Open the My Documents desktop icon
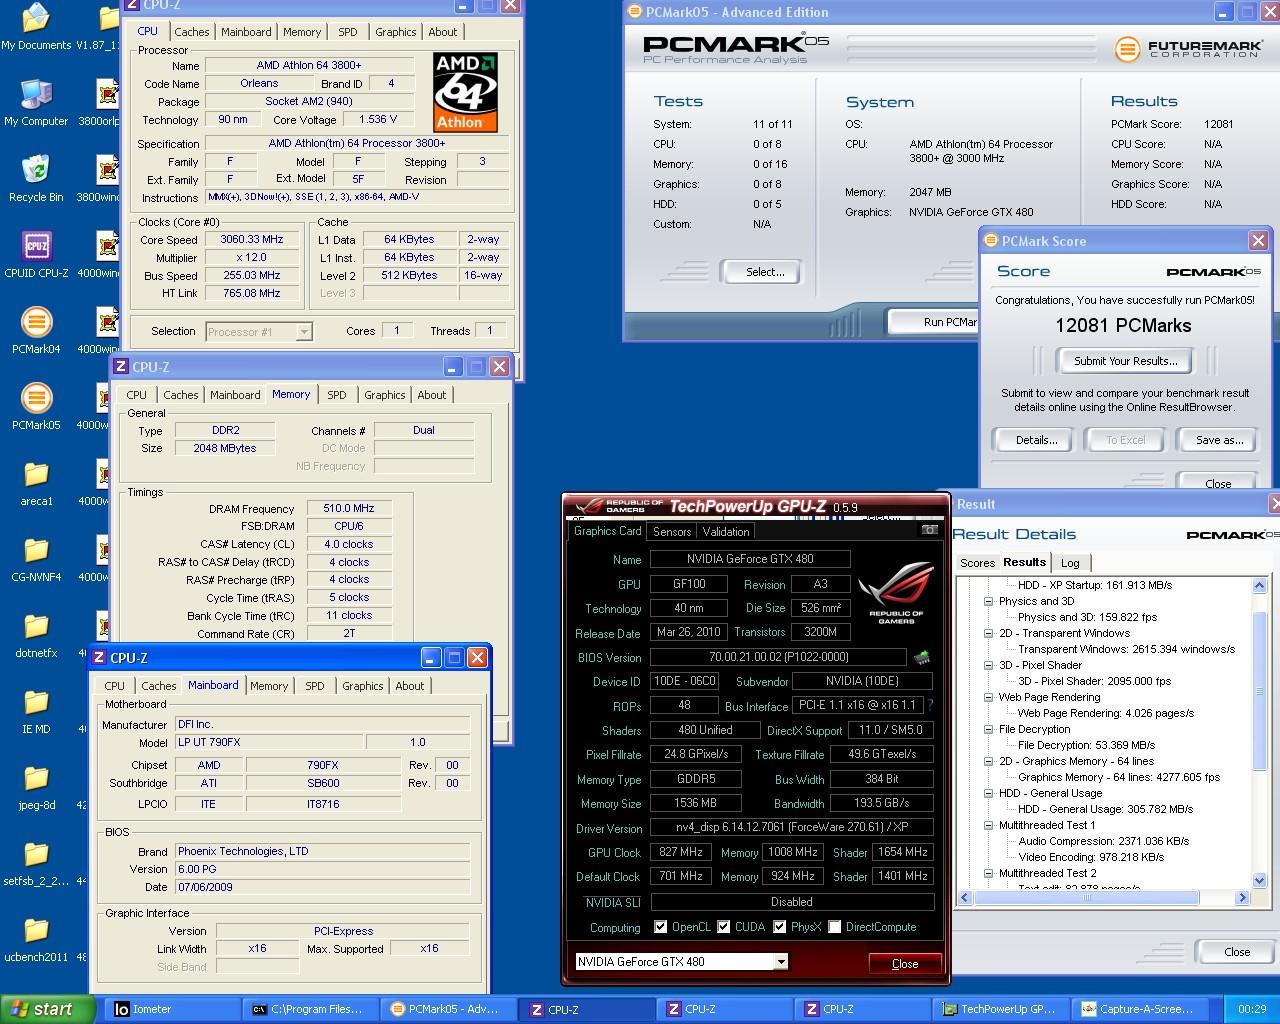Screen dimensions: 1280x1024 (36, 26)
